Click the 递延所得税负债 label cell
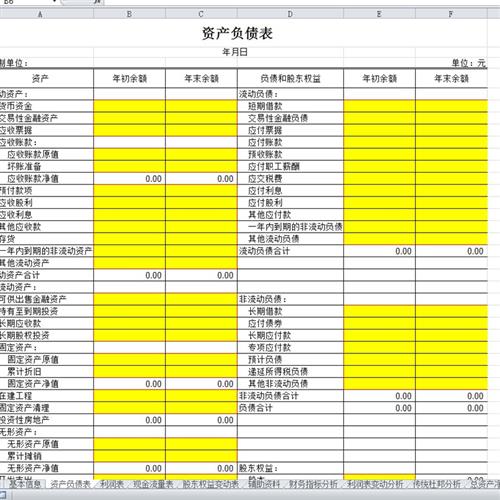 290,372
